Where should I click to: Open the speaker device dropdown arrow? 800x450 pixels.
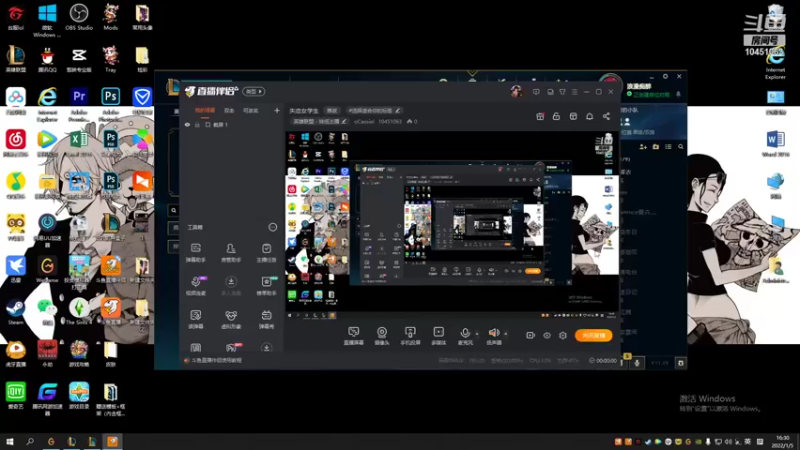(506, 334)
